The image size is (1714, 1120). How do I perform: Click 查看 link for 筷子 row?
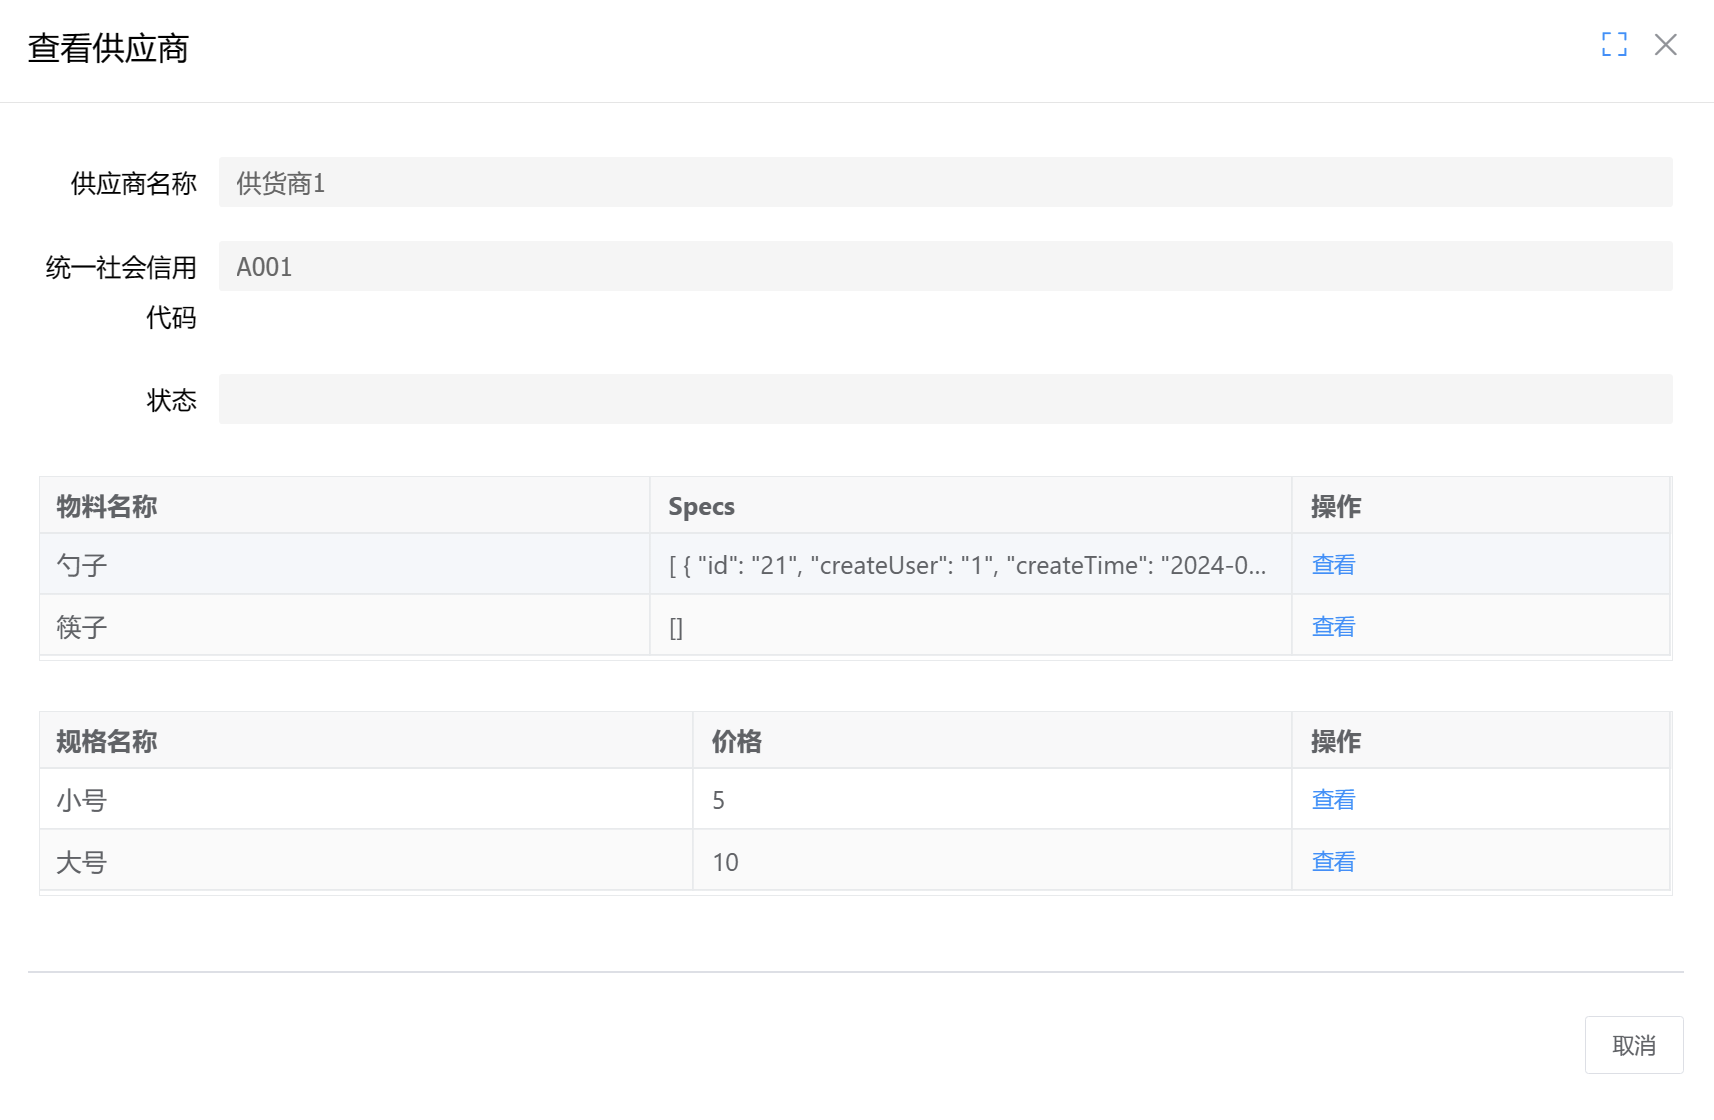(1332, 626)
